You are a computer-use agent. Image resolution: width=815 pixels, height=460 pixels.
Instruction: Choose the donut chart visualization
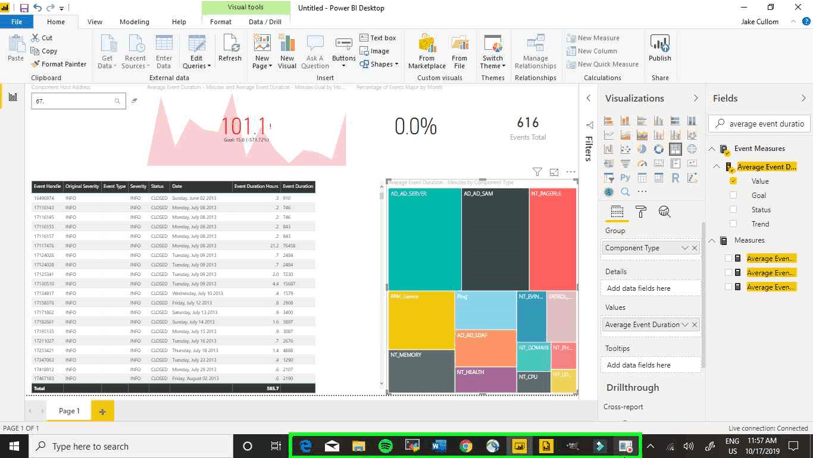click(x=659, y=149)
